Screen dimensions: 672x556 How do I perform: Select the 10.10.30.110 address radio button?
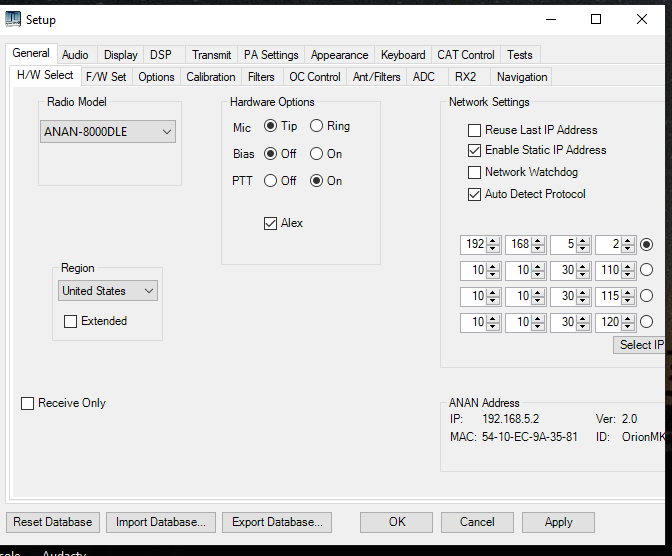(646, 270)
